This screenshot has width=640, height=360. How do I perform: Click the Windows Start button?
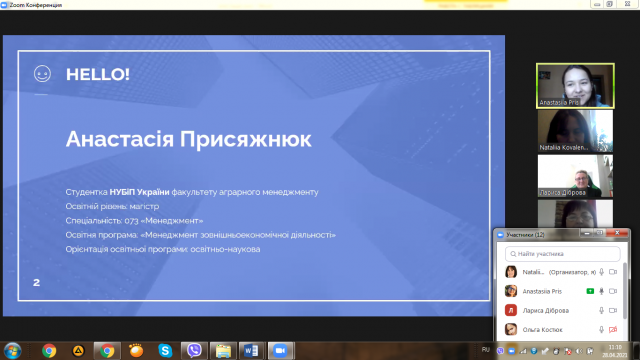tap(12, 351)
